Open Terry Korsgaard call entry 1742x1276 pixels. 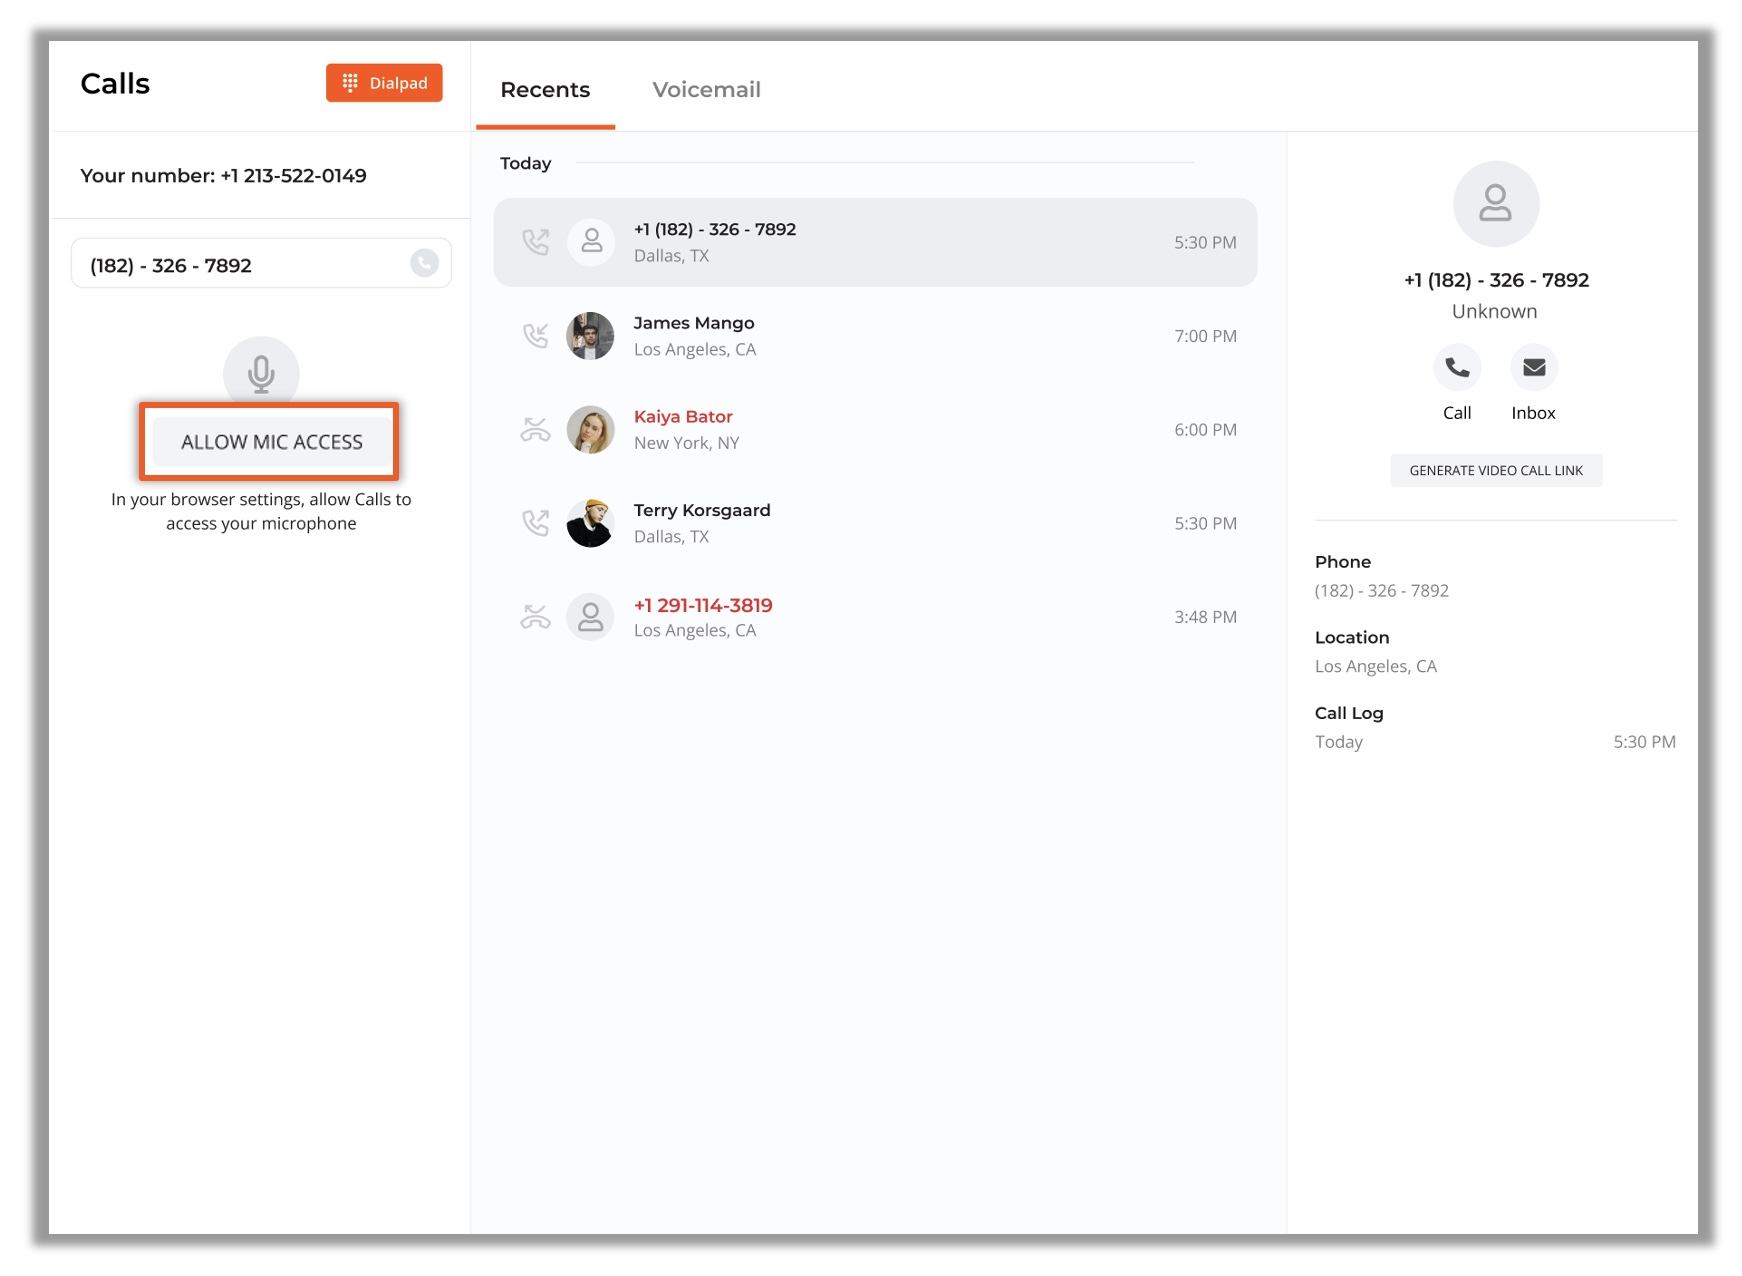click(875, 523)
